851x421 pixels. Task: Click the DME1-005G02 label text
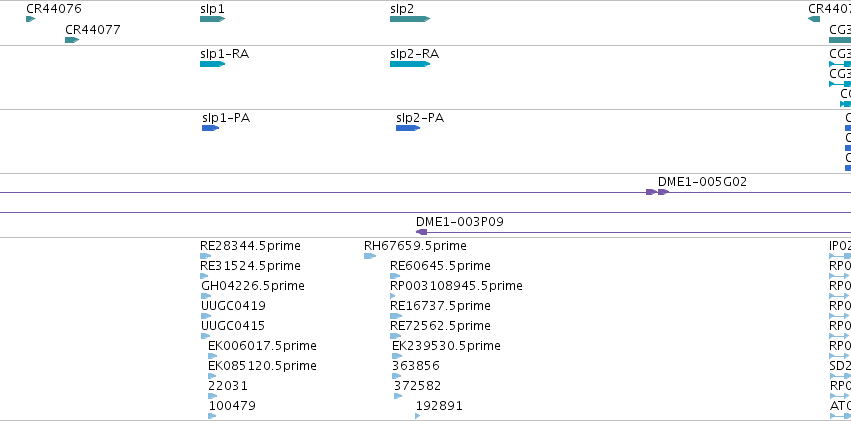(702, 182)
